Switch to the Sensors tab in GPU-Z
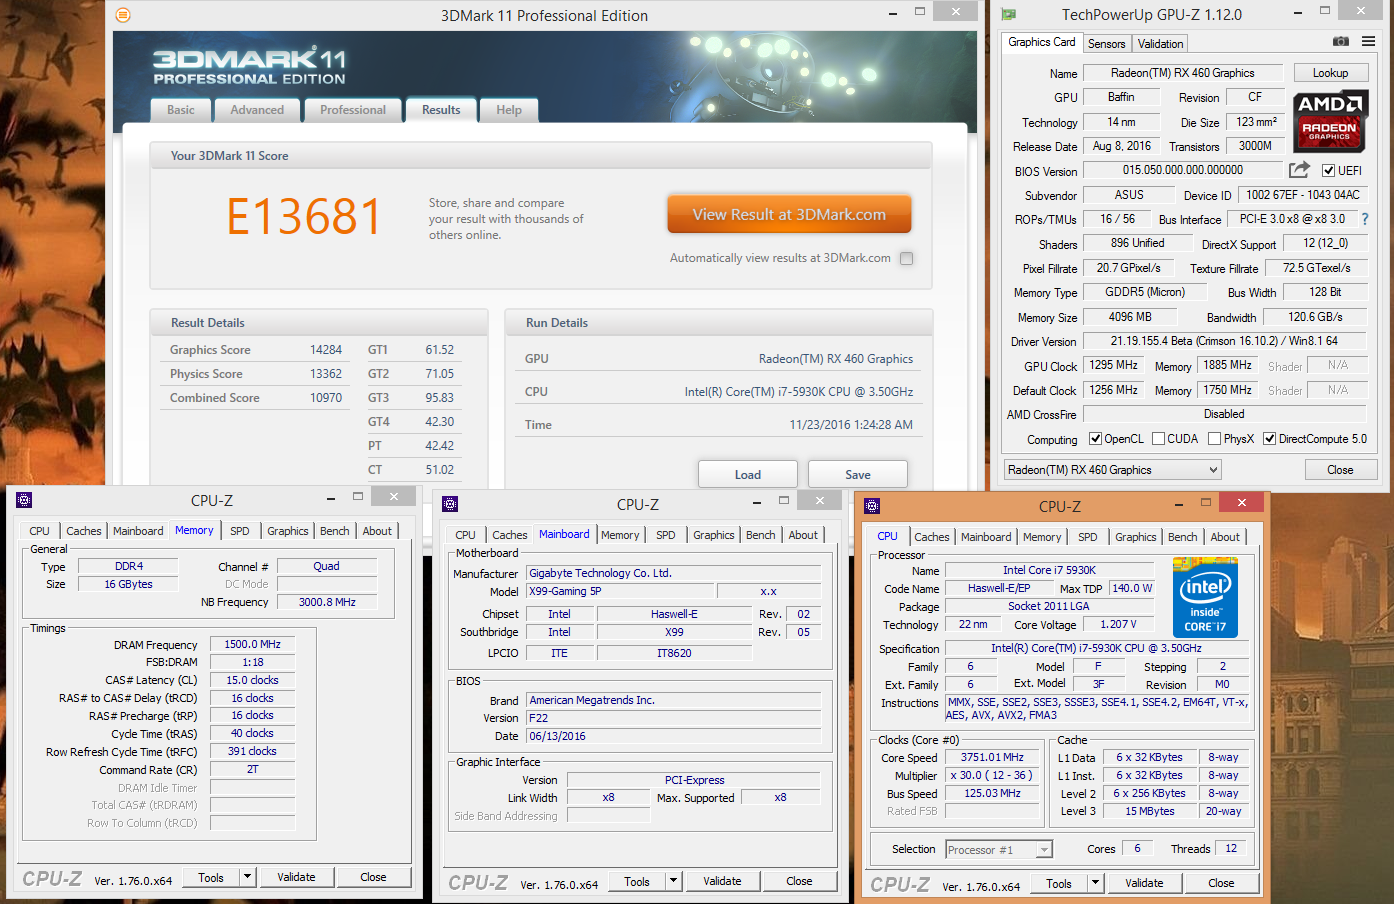 pos(1106,44)
